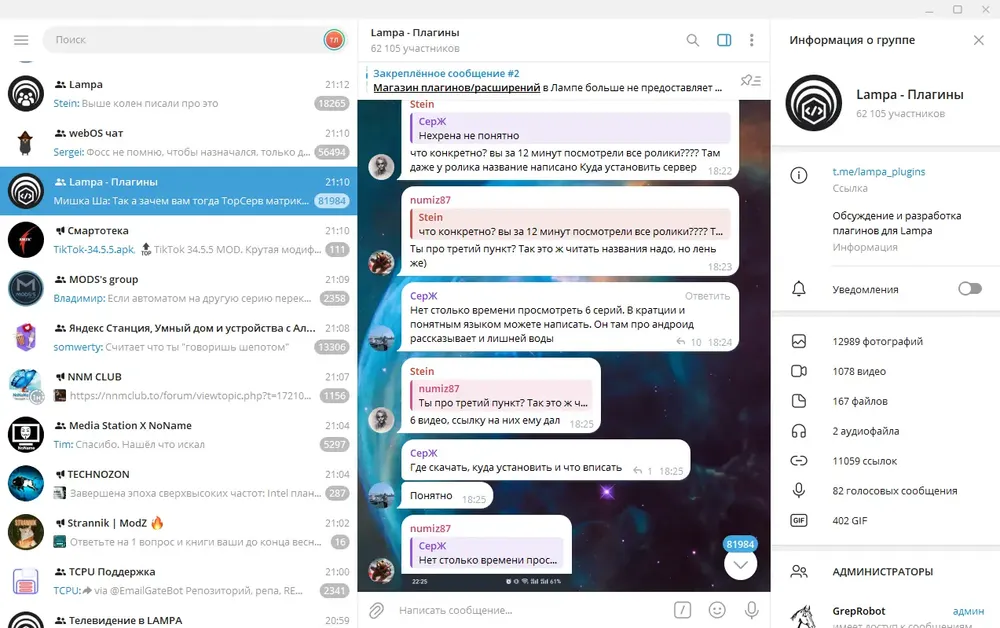Open the TCPU Поддержка chat
This screenshot has width=1000, height=628.
click(179, 581)
